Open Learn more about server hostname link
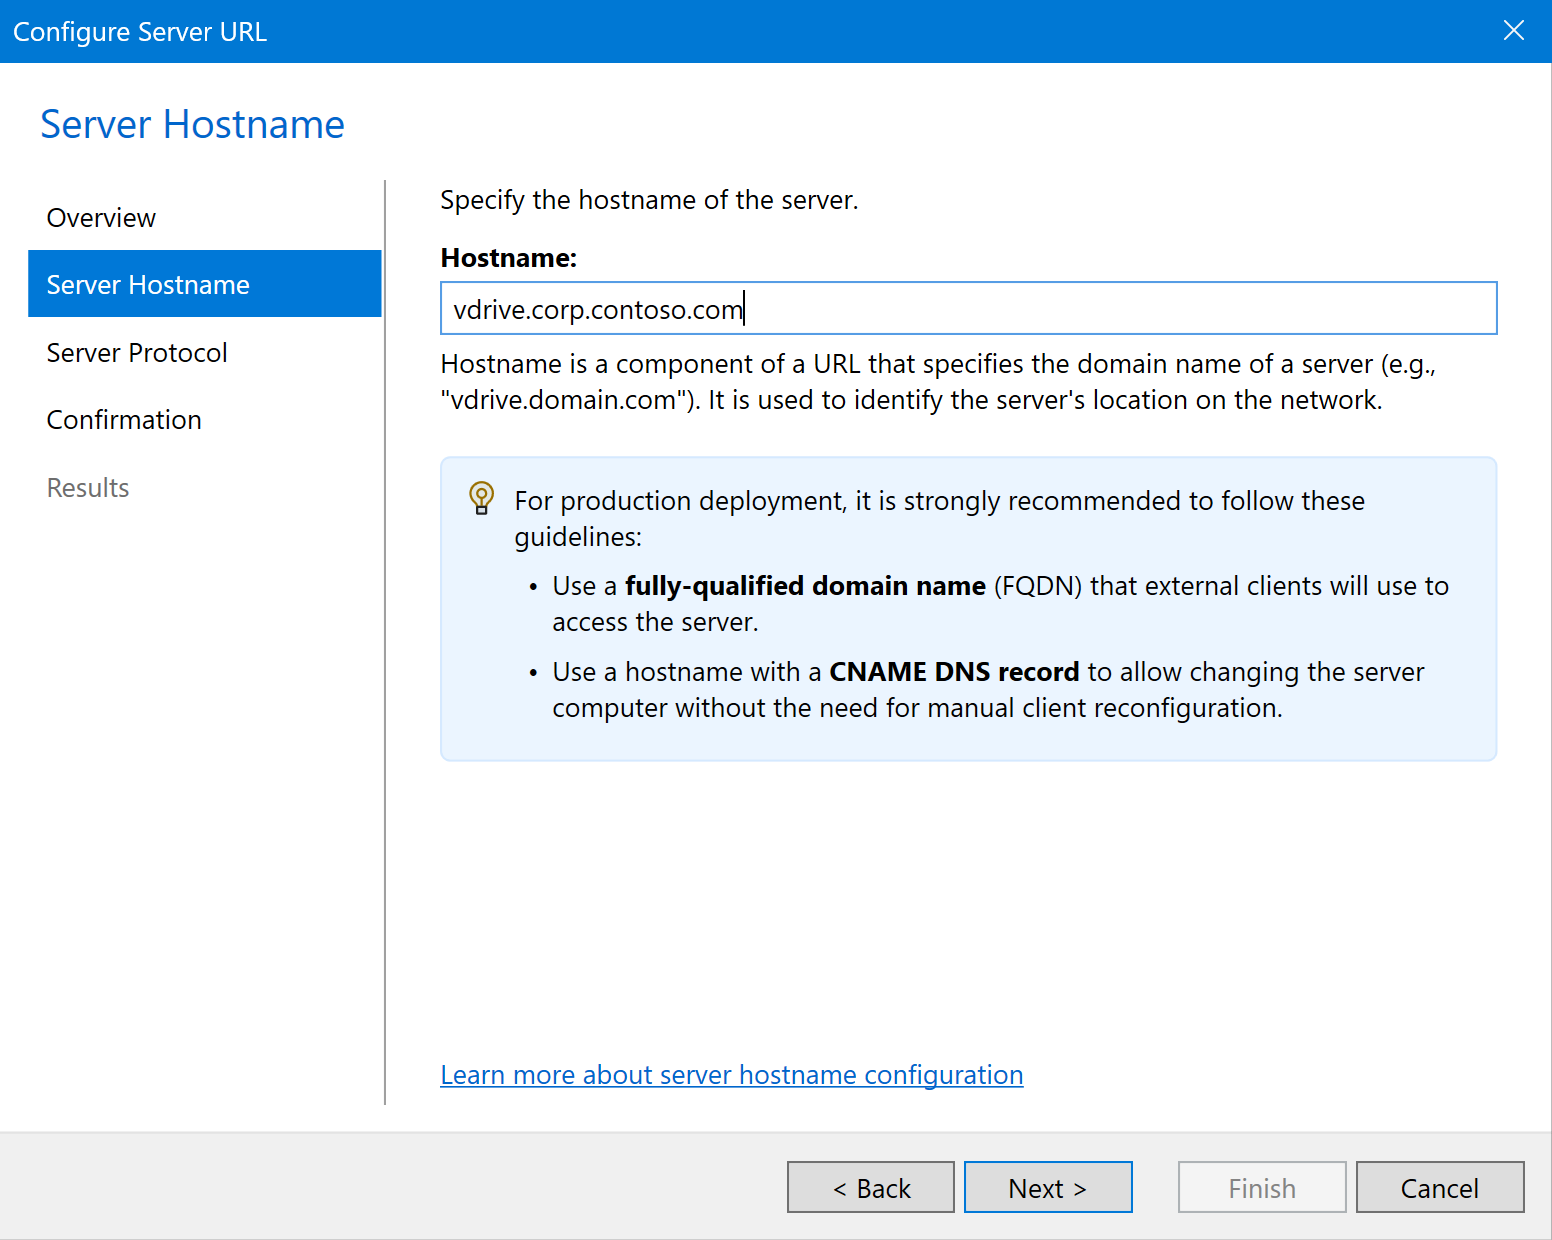Viewport: 1552px width, 1240px height. tap(731, 1075)
